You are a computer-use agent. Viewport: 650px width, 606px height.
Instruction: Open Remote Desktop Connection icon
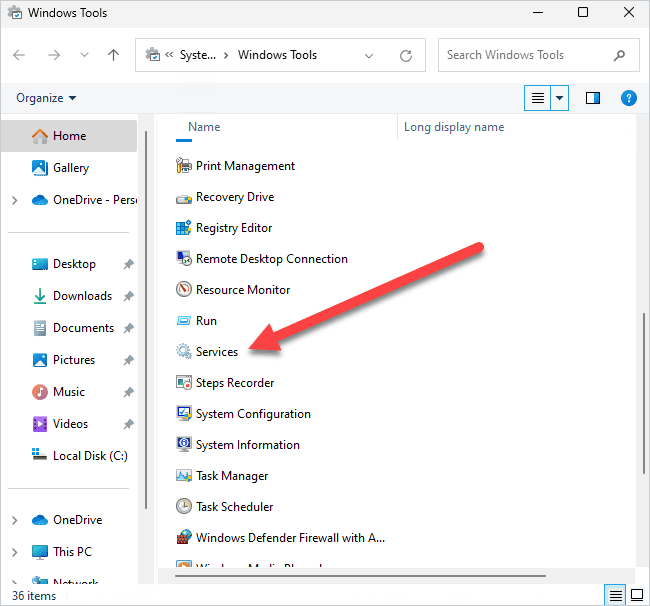184,259
